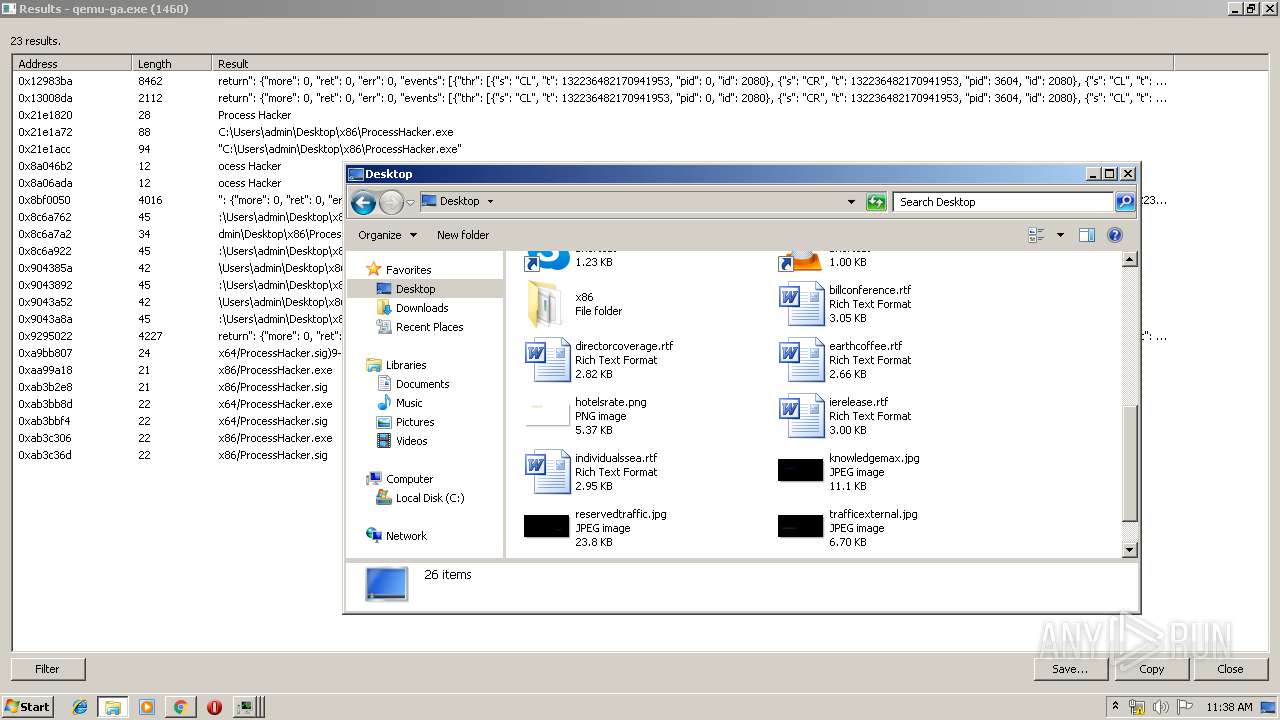Click the search magnifier icon
Screen dimensions: 1280x720
click(1125, 202)
